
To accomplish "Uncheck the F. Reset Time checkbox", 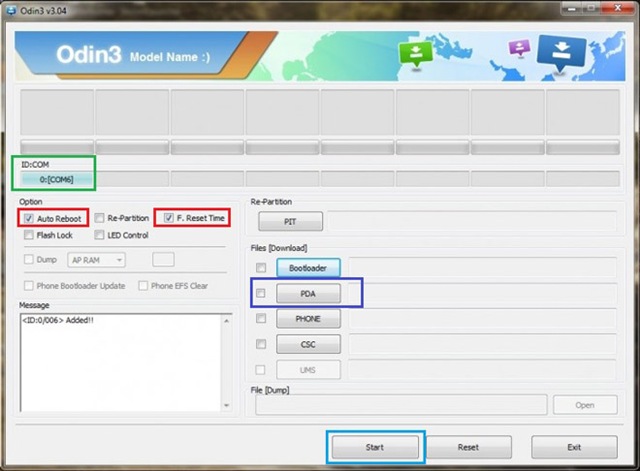I will pos(169,218).
